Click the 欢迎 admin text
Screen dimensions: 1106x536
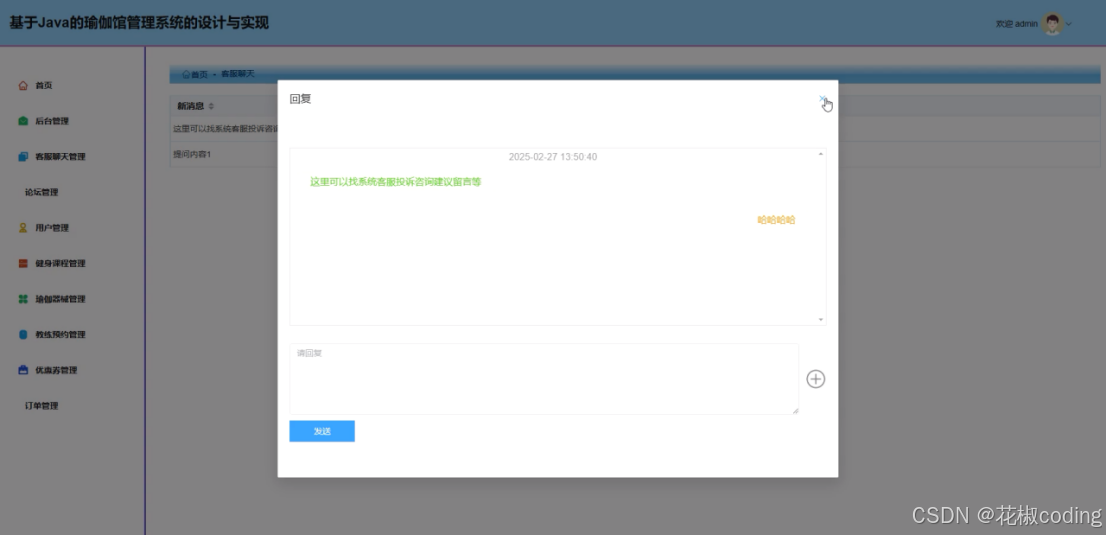(x=1016, y=24)
